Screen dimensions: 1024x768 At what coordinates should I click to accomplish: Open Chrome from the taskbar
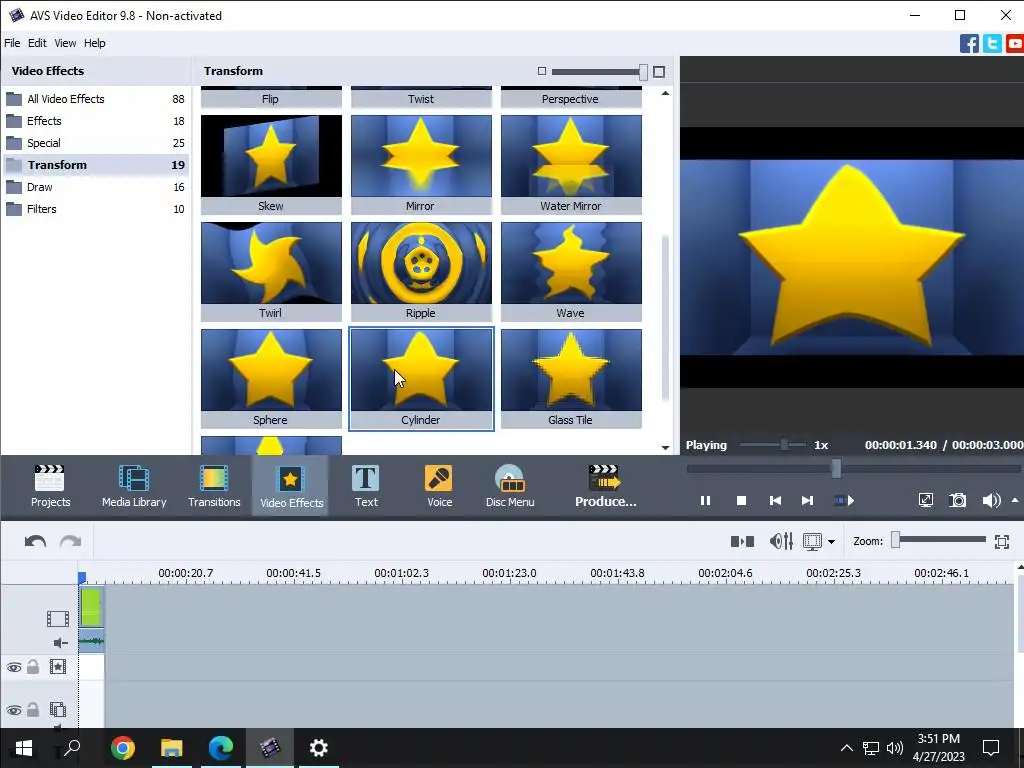[123, 747]
